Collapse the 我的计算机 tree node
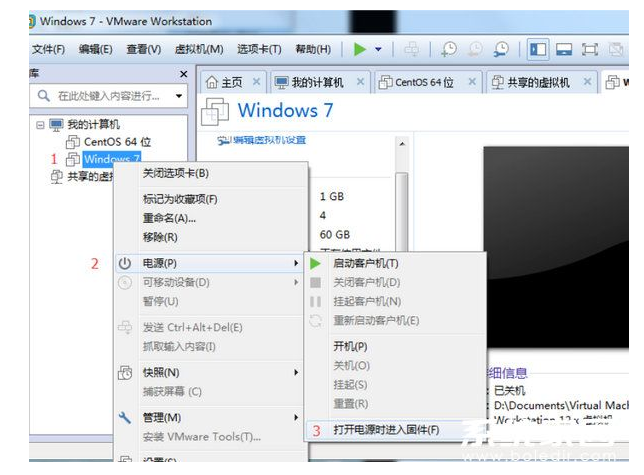The image size is (644, 475). click(x=40, y=125)
